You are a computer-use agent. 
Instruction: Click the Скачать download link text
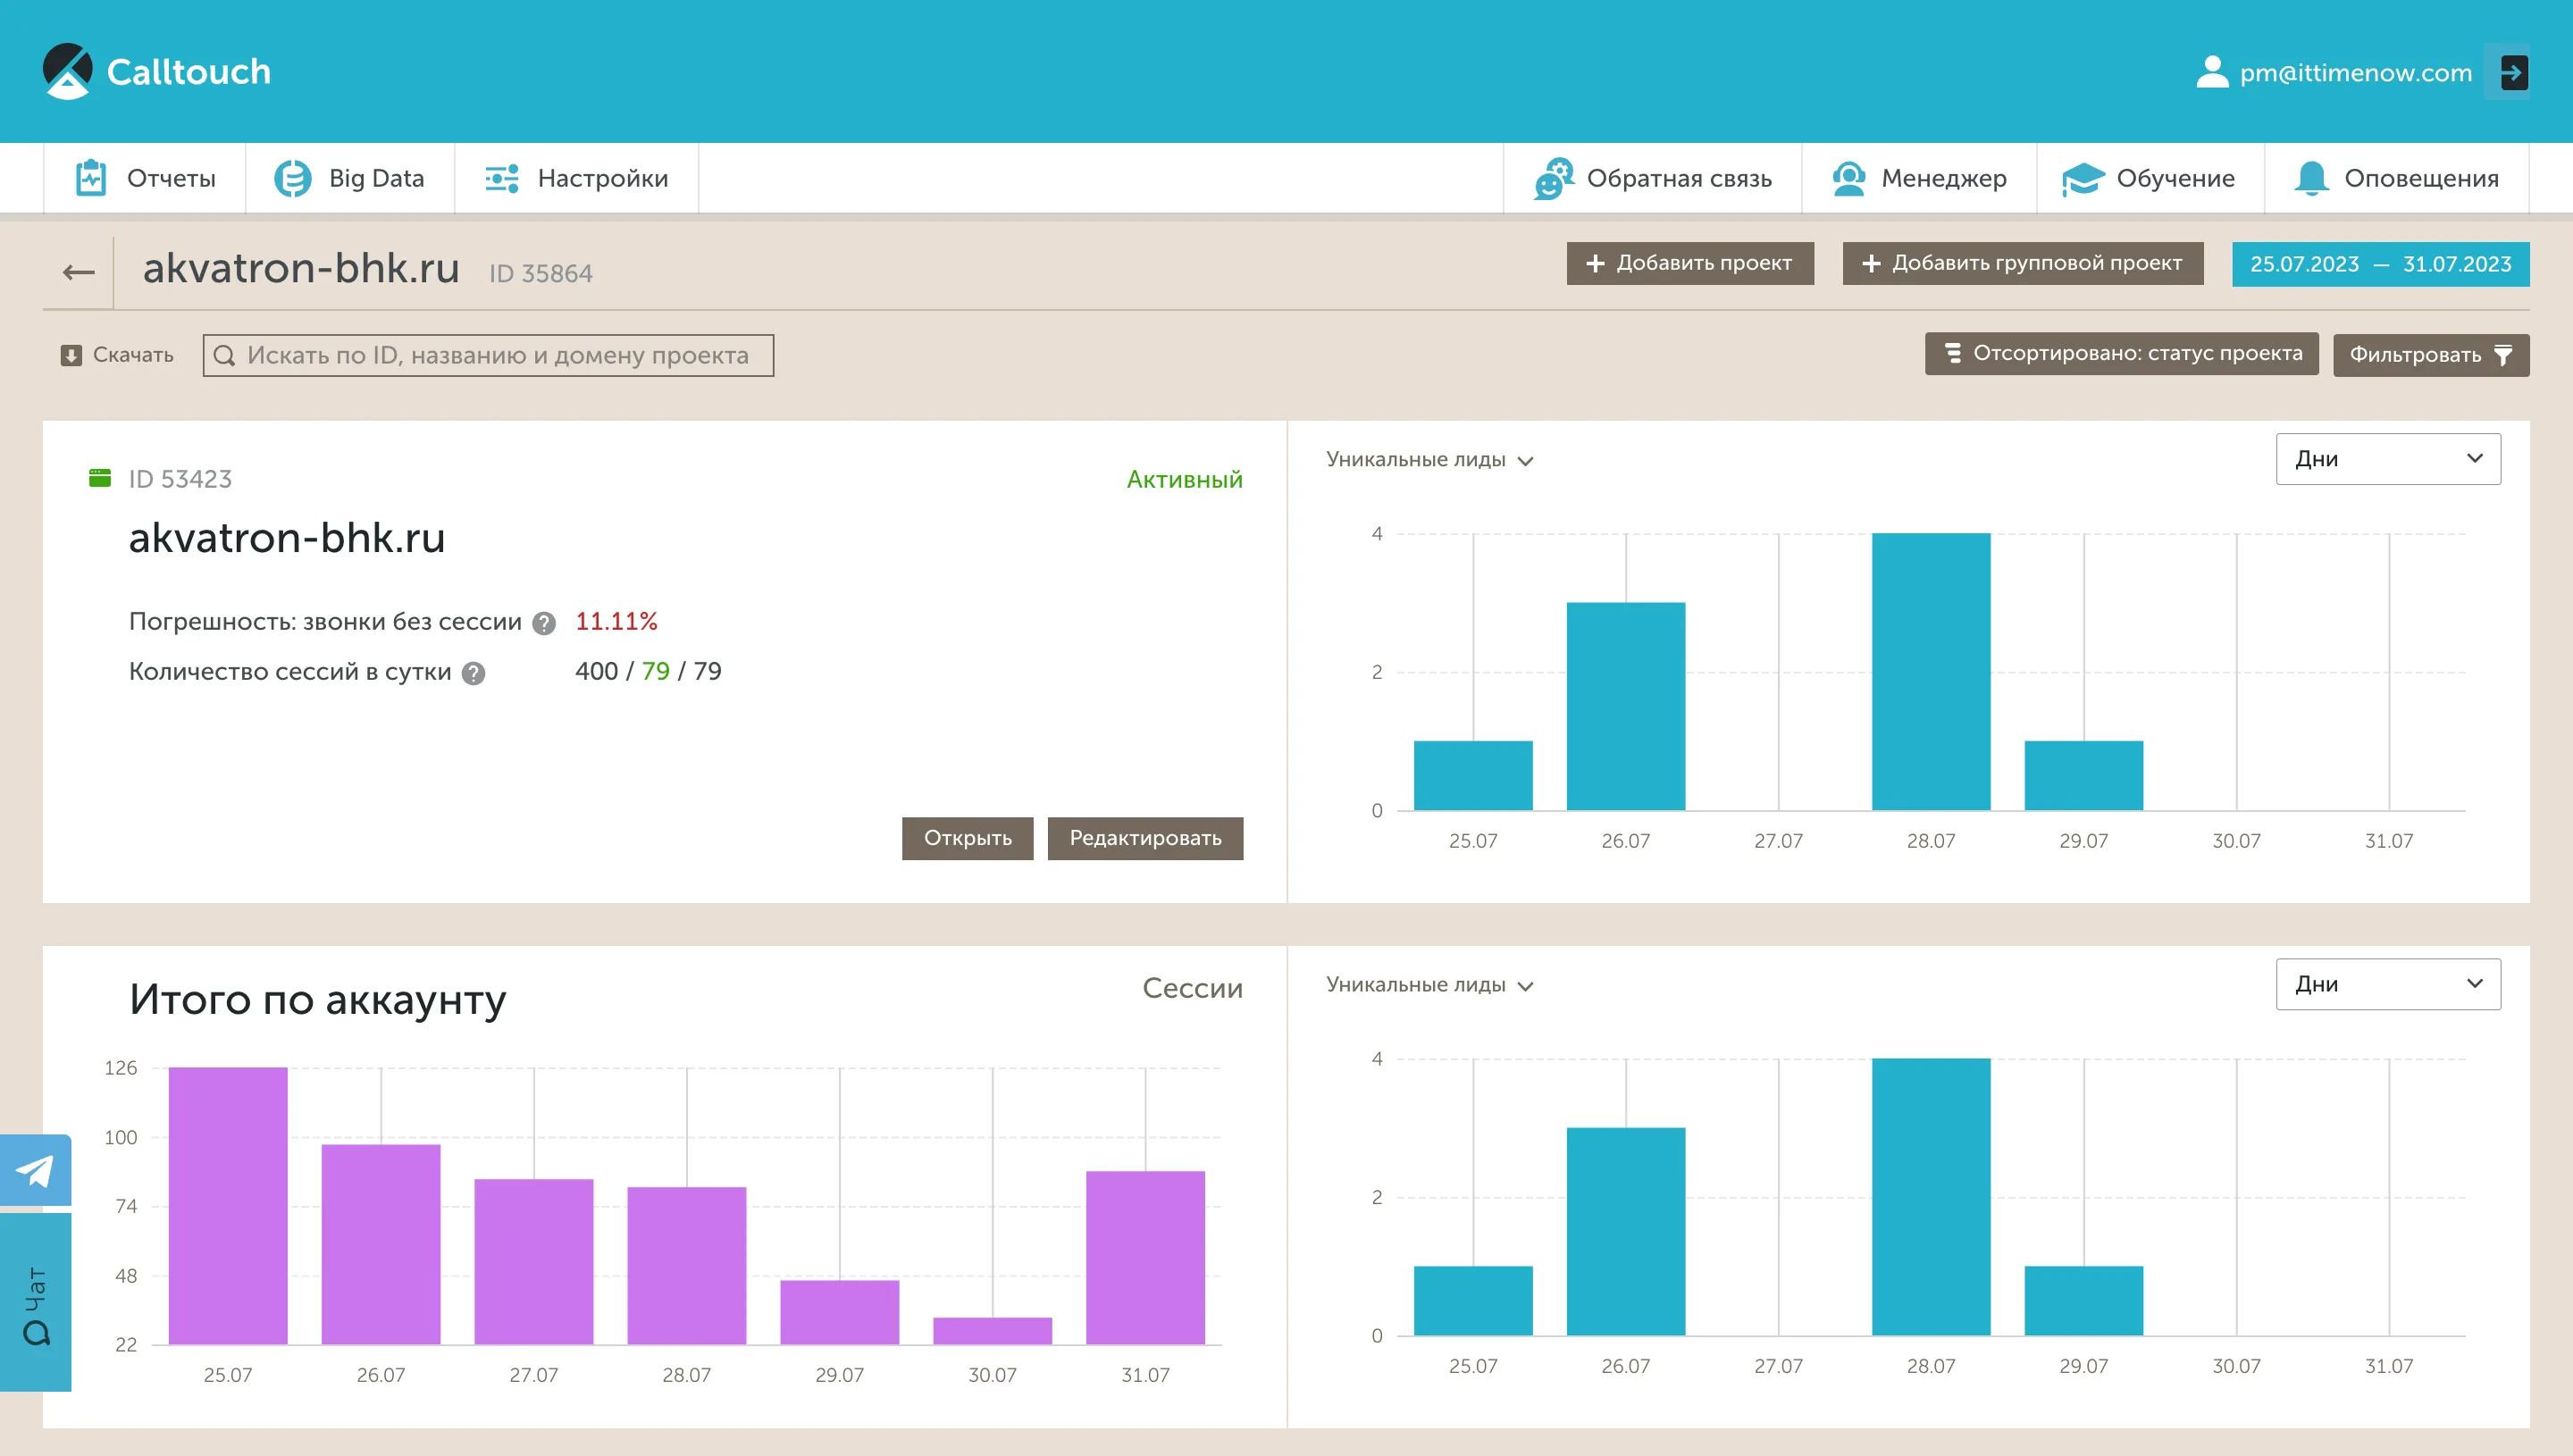pos(133,355)
